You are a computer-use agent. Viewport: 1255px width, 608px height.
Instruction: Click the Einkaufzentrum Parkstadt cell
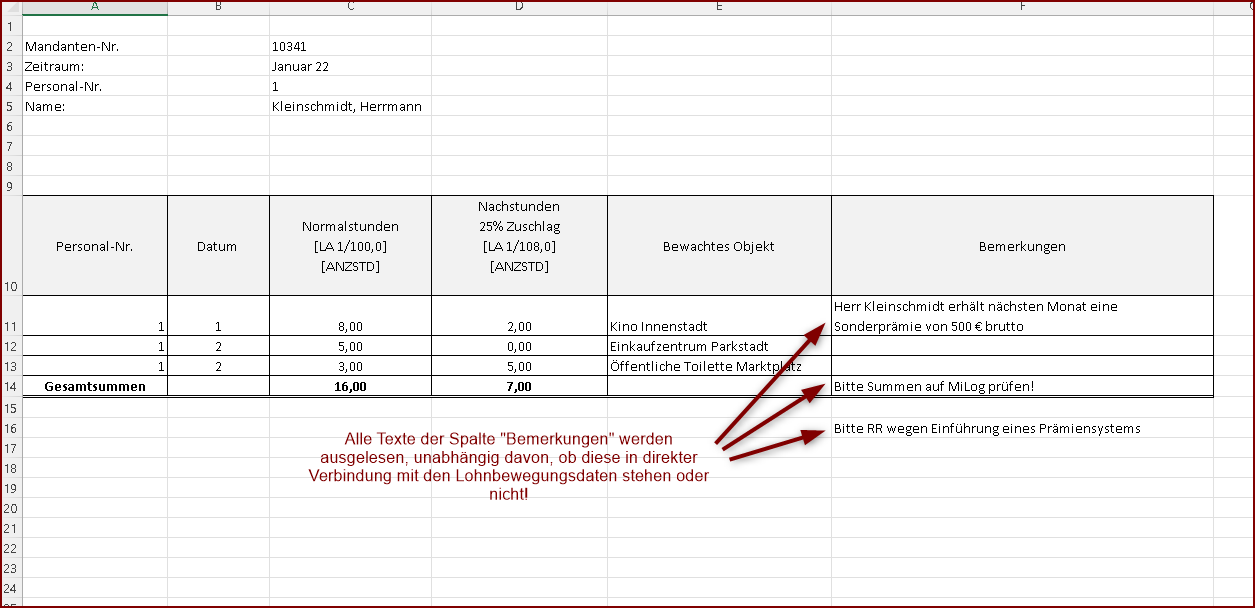click(689, 346)
